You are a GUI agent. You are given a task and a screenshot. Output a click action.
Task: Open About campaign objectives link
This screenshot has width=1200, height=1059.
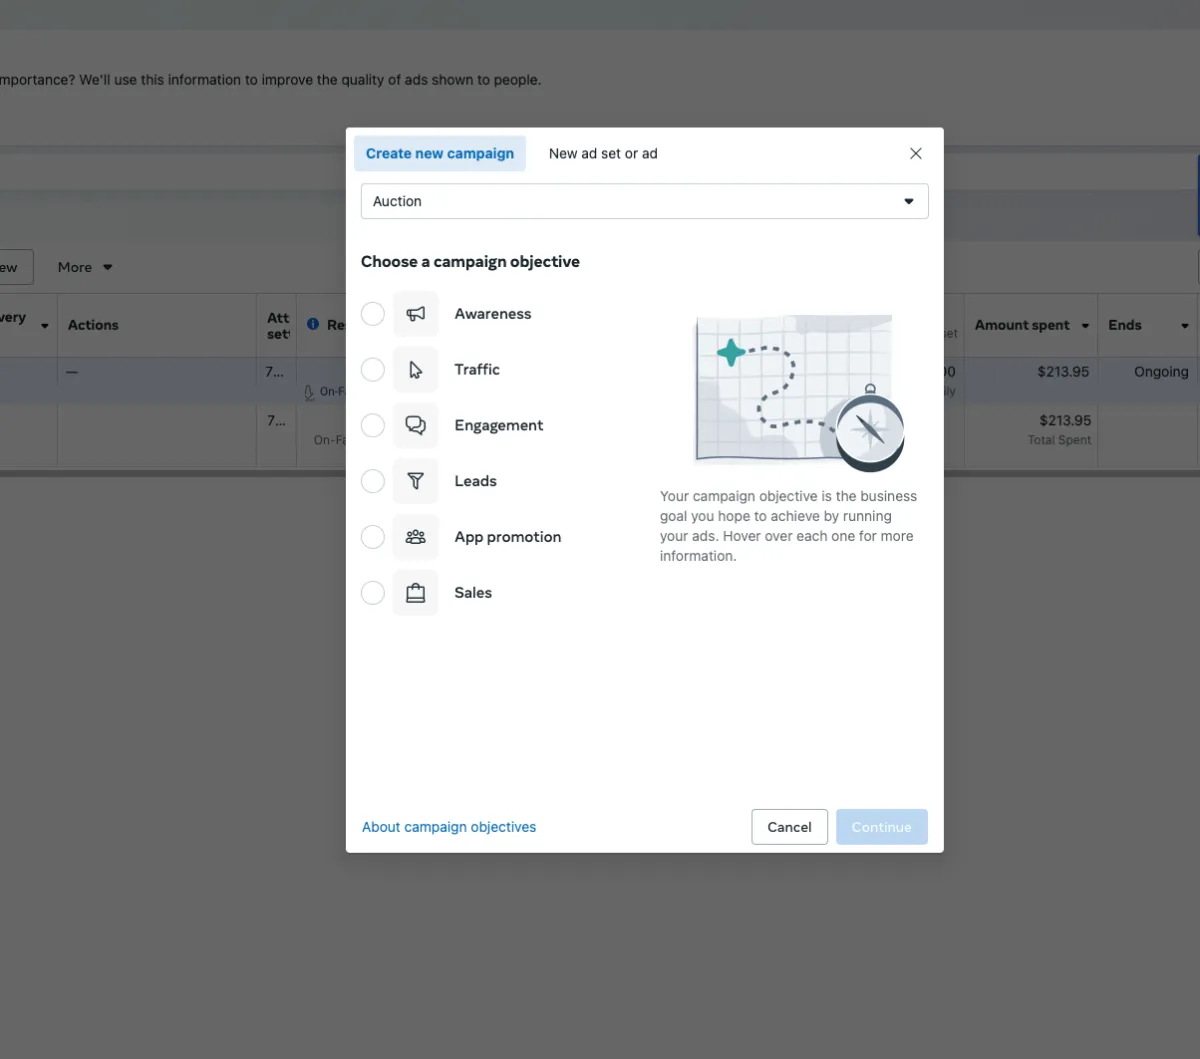(x=449, y=827)
